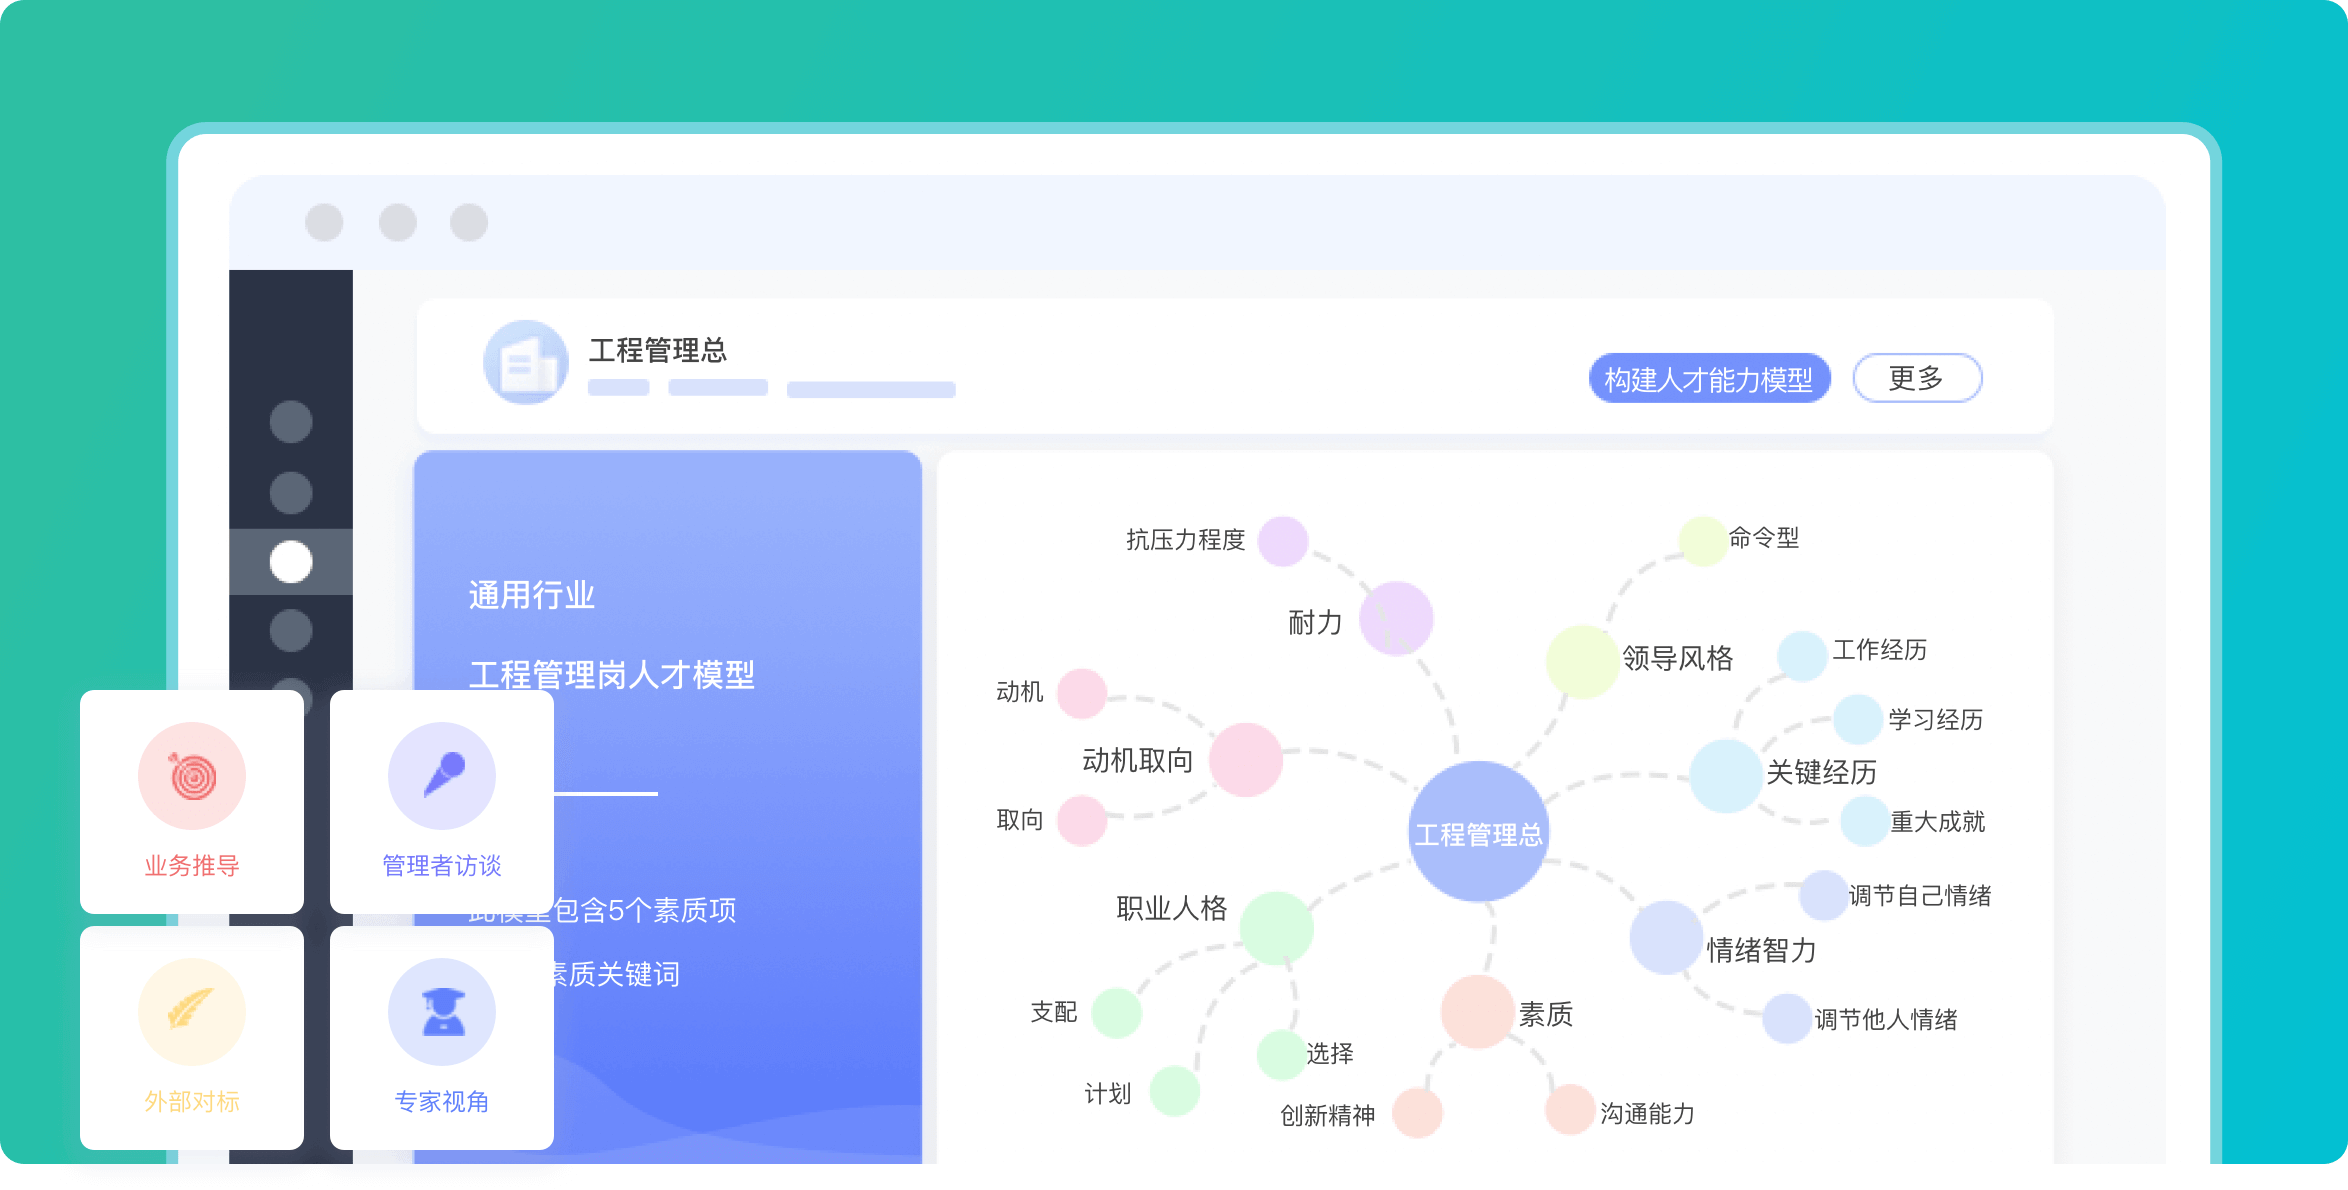The image size is (2348, 1190).
Task: Click the third gray window dot
Action: click(469, 222)
